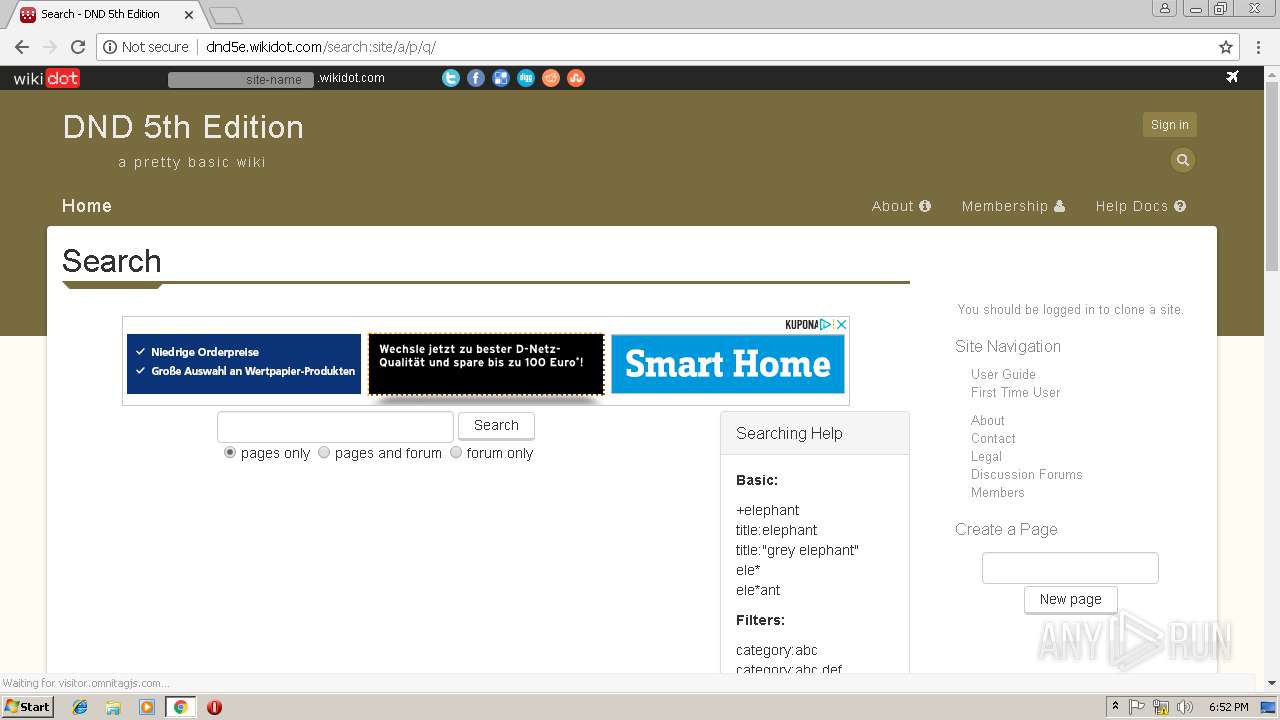
Task: Close the Search - DND 5th Edition tab
Action: tap(189, 15)
